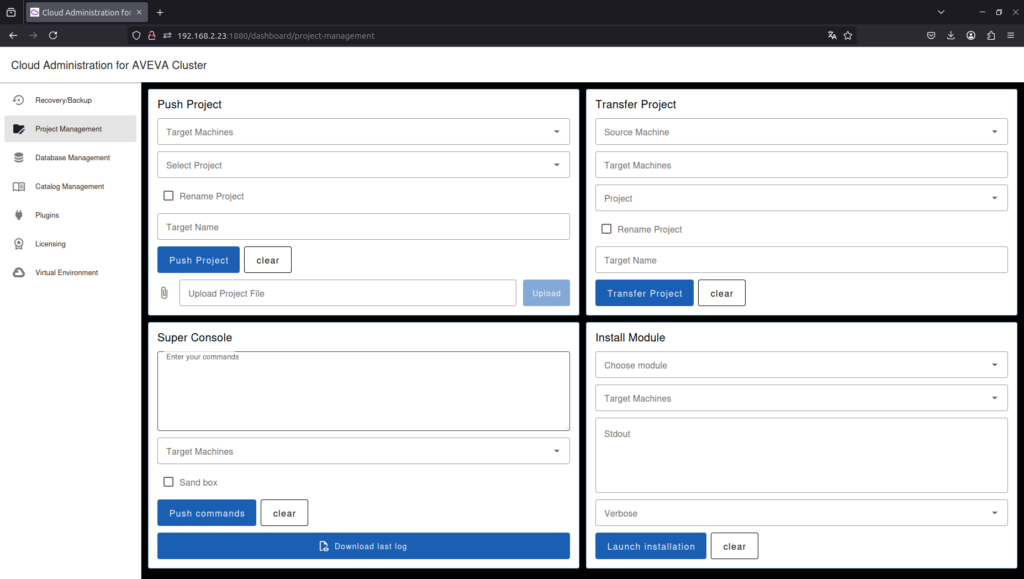Viewport: 1024px width, 579px height.
Task: Click the Transfer Project button
Action: 645,293
